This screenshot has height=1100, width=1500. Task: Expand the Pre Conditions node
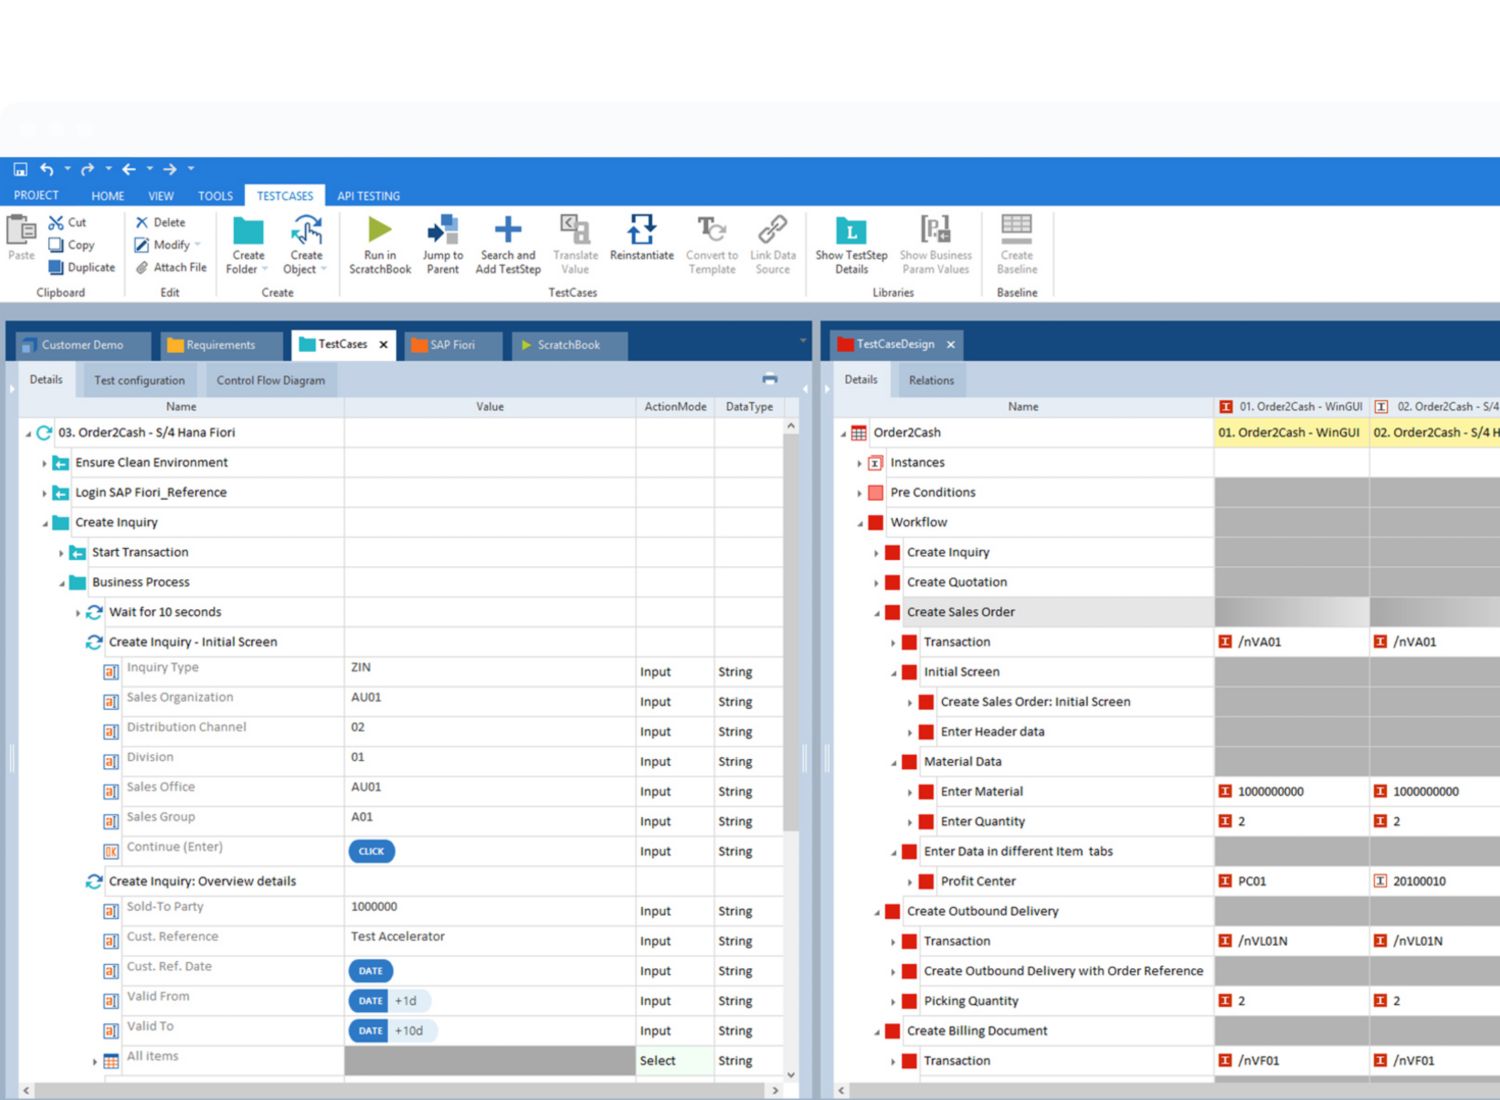[x=859, y=493]
